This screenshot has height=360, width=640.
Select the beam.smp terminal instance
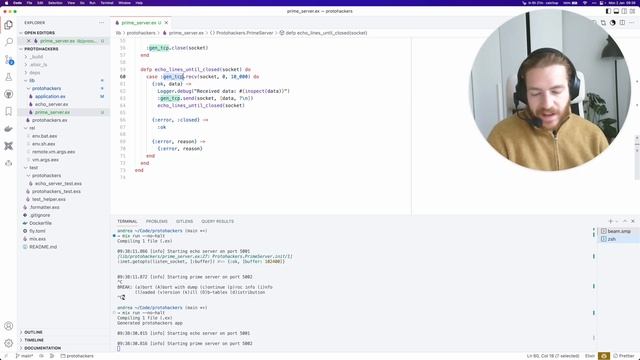(618, 231)
